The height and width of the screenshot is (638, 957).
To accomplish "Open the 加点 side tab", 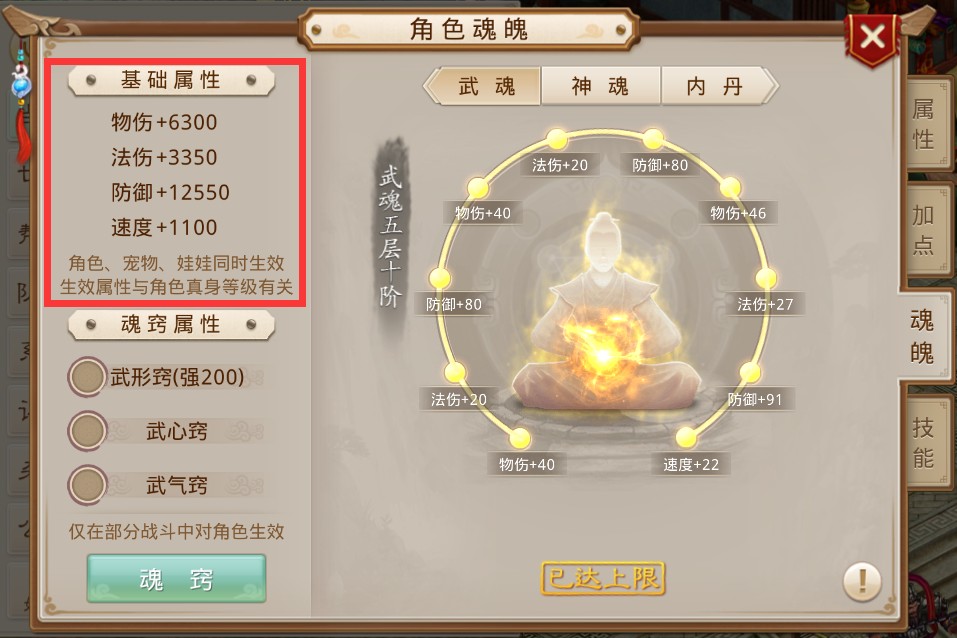I will click(925, 230).
